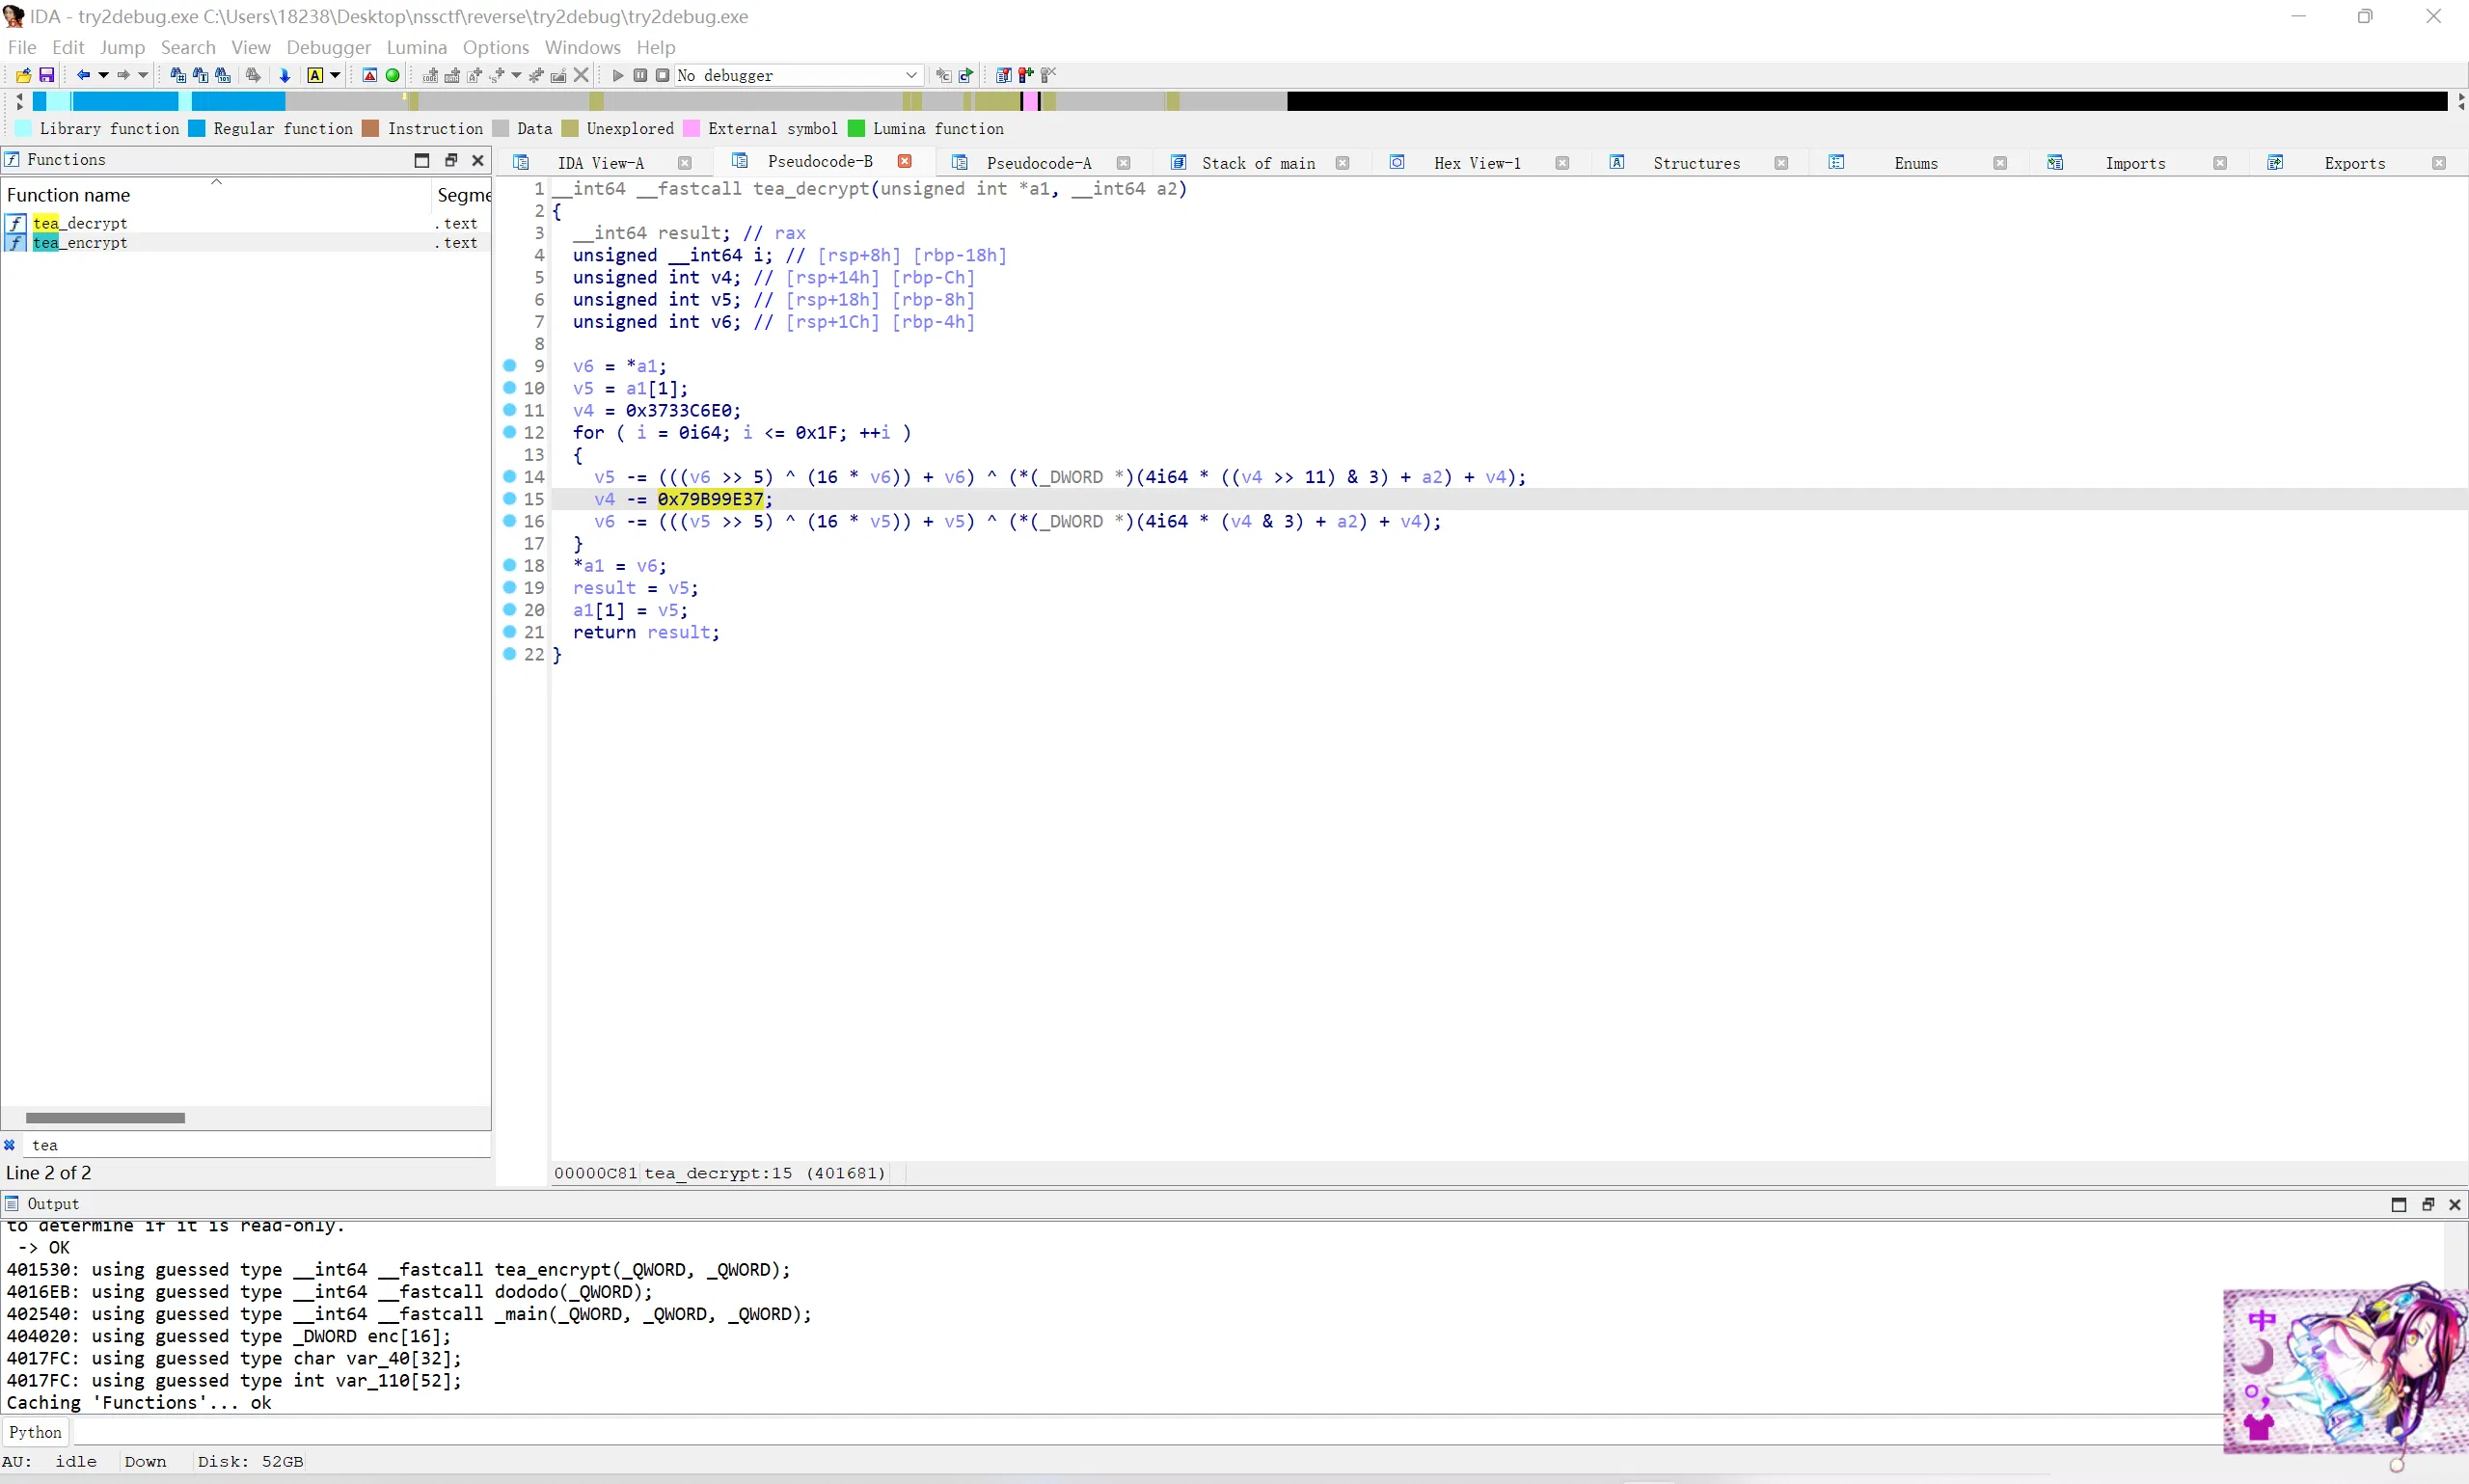2469x1484 pixels.
Task: Open the Jump menu
Action: 123,47
